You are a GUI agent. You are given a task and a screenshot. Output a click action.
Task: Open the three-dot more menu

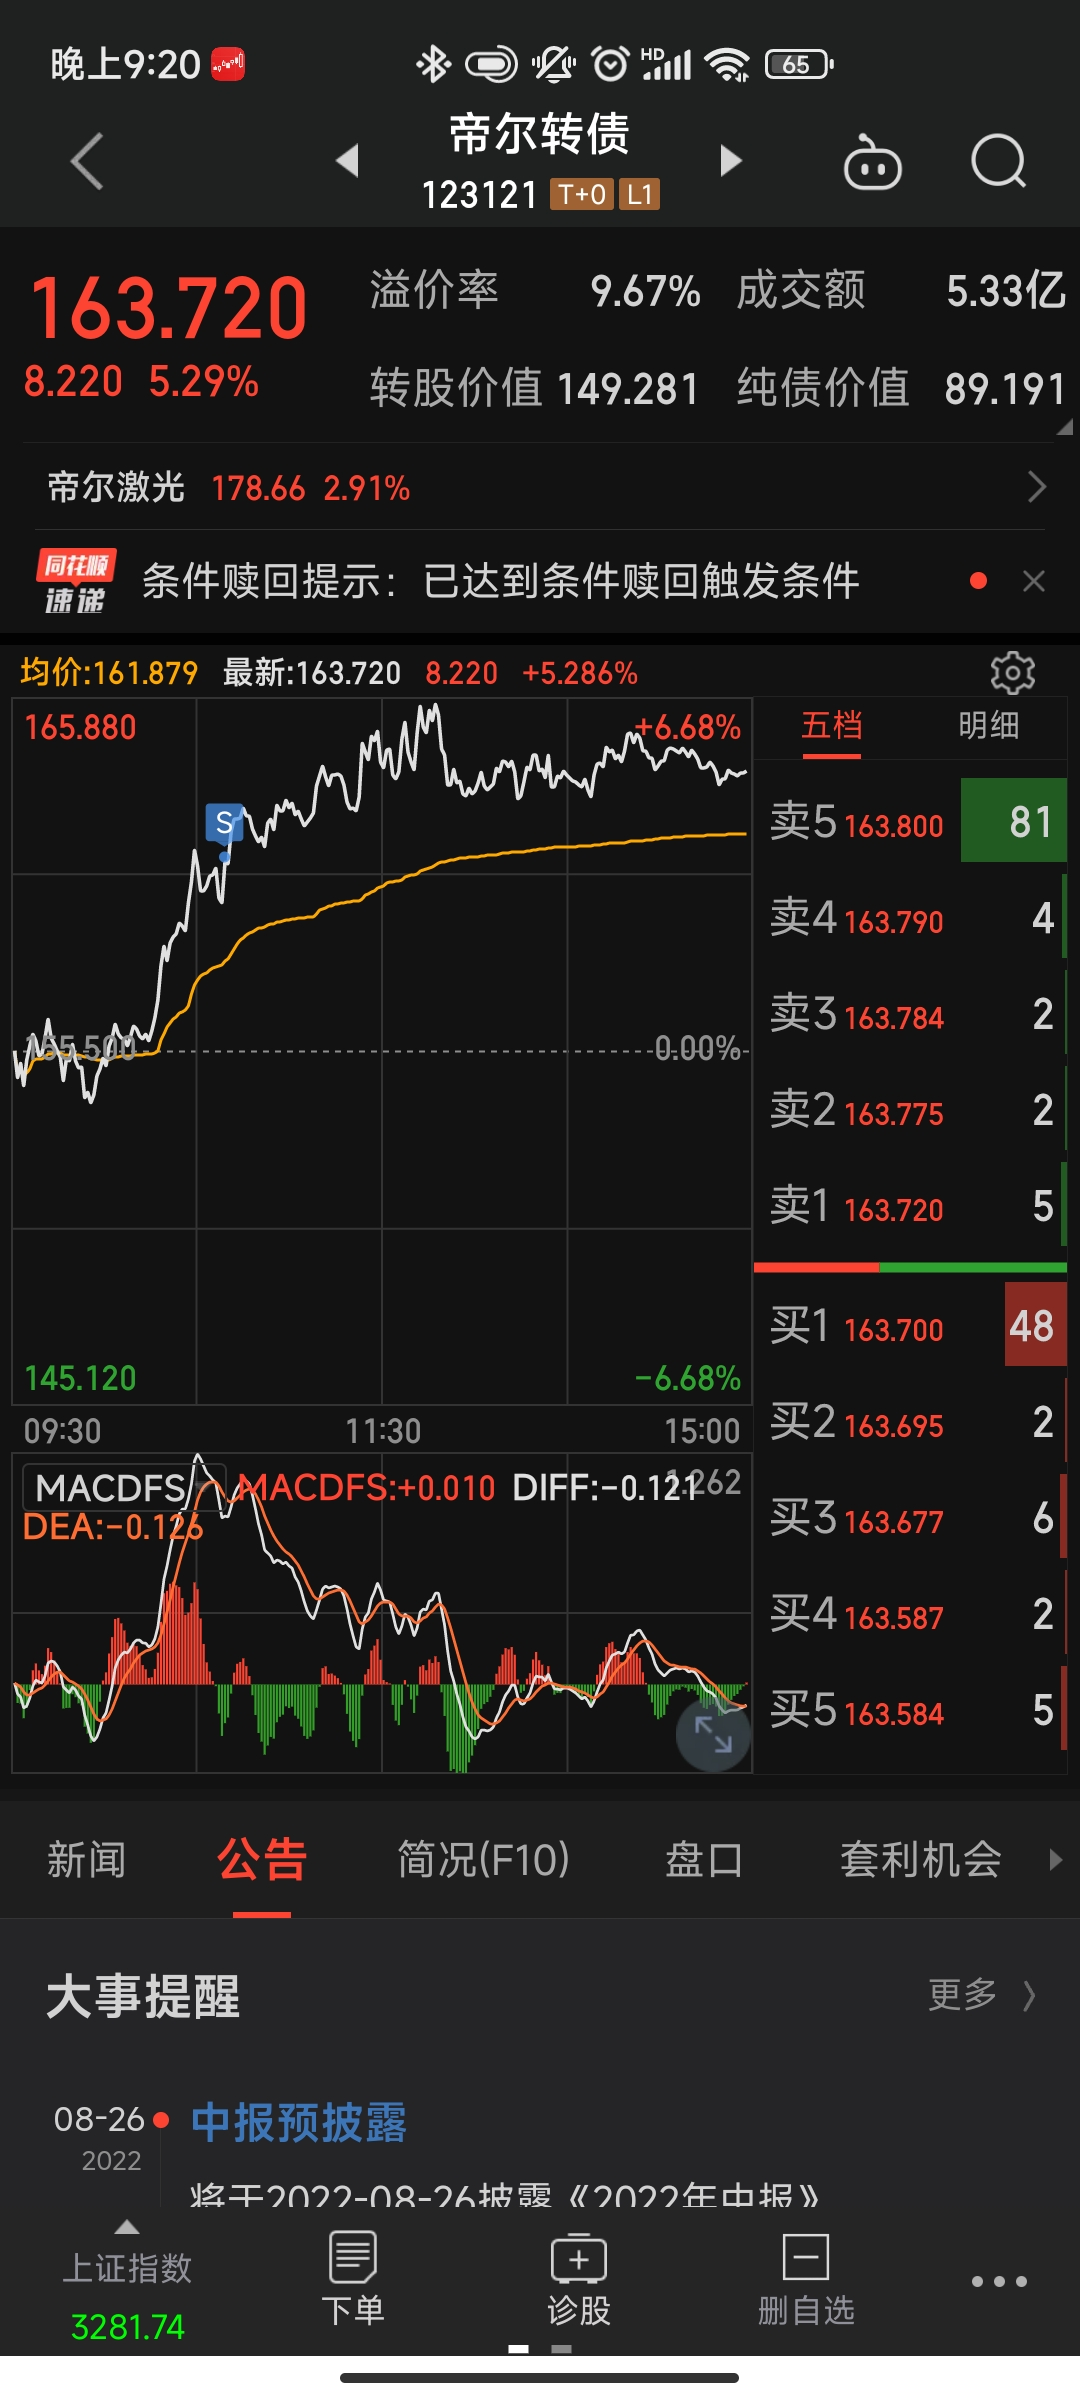[999, 2281]
